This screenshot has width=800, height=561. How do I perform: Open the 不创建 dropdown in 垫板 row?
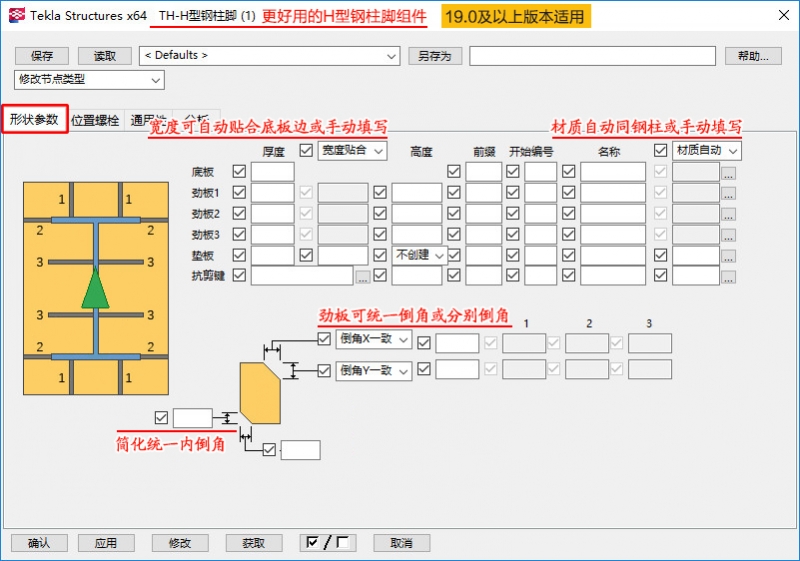point(419,255)
